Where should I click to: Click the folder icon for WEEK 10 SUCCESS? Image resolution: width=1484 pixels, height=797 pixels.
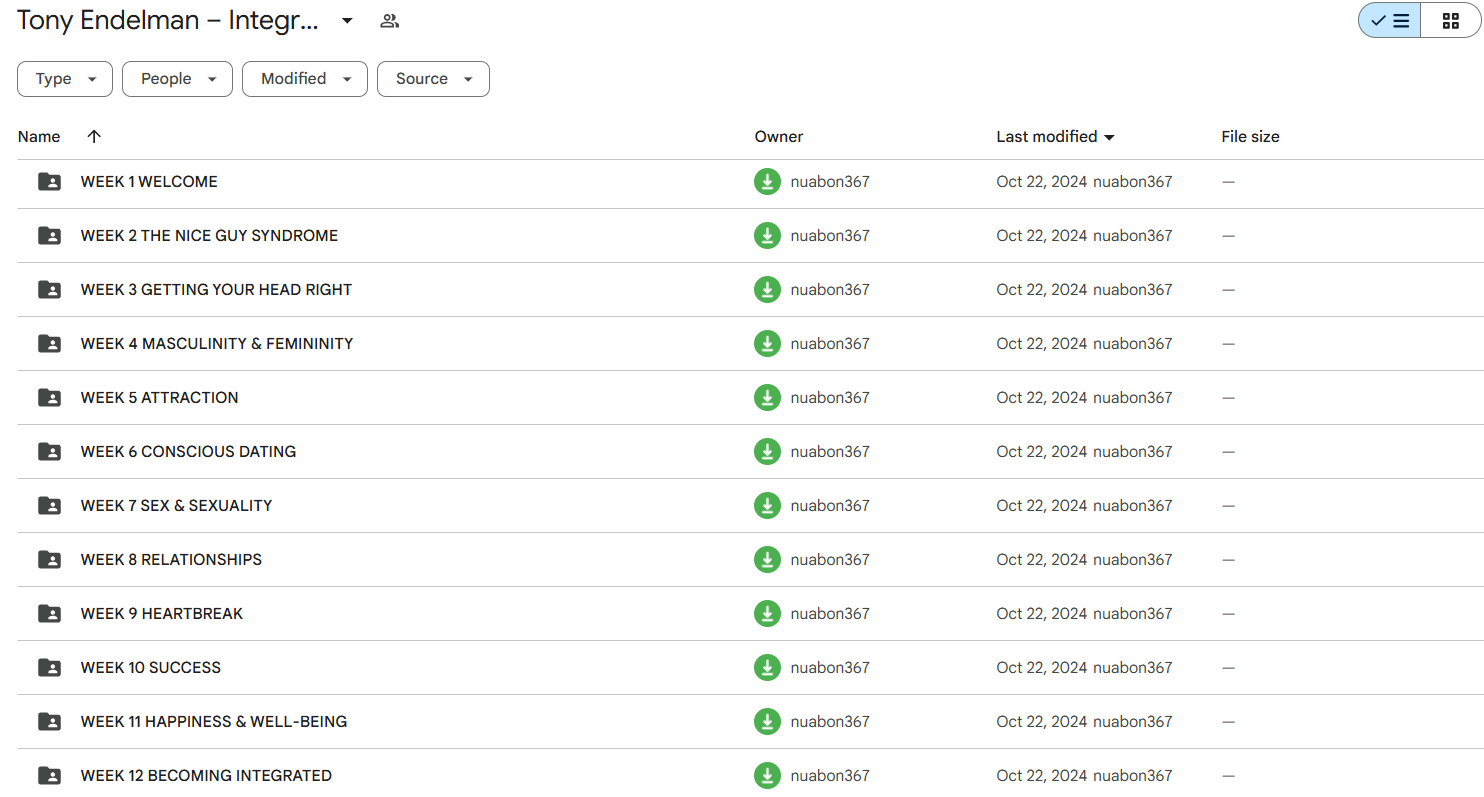(x=49, y=668)
